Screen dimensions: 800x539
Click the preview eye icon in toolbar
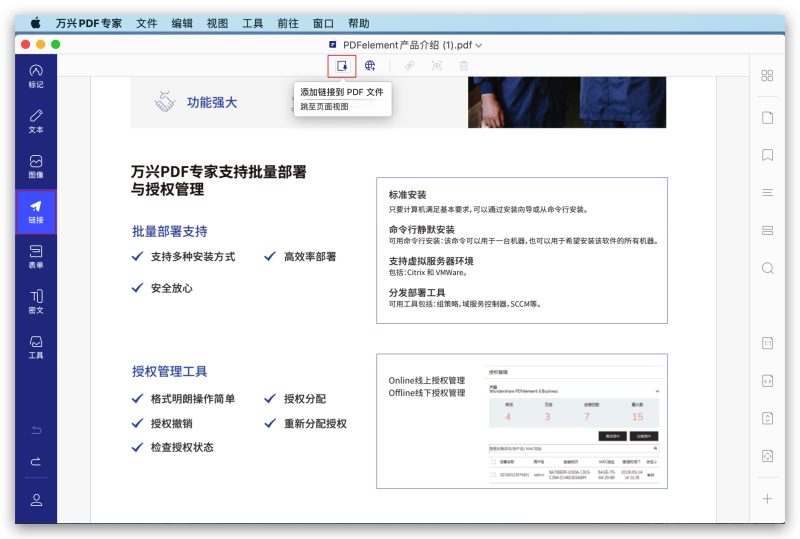[437, 65]
